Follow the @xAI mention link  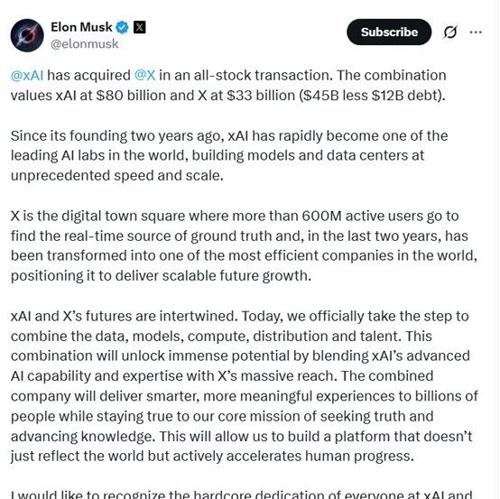27,75
